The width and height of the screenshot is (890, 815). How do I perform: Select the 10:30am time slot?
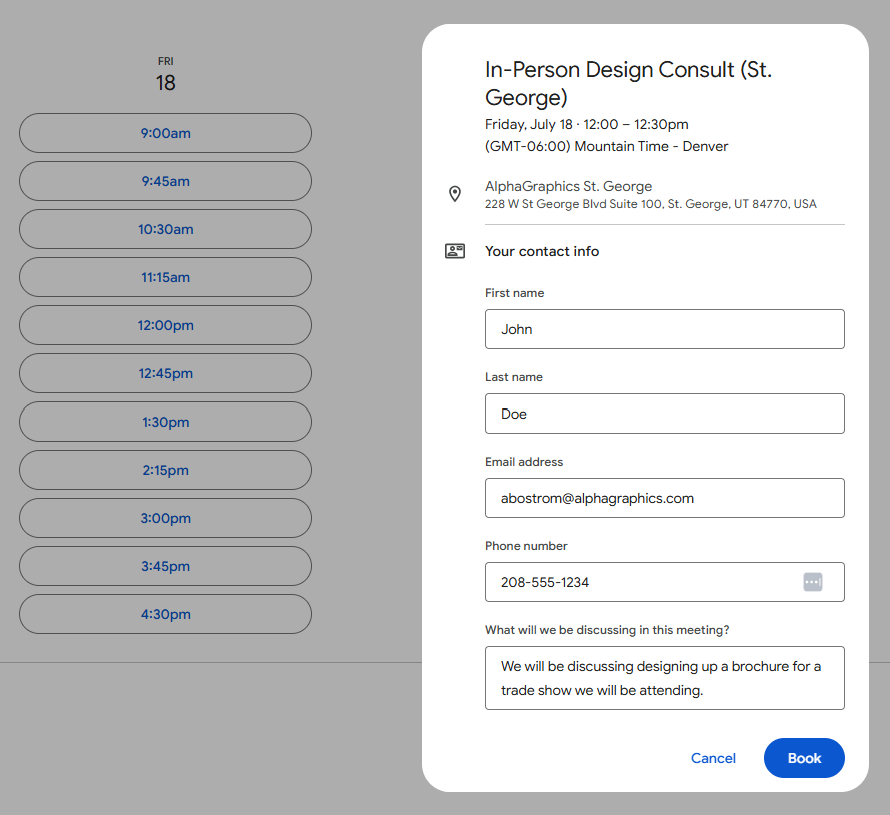[x=165, y=229]
